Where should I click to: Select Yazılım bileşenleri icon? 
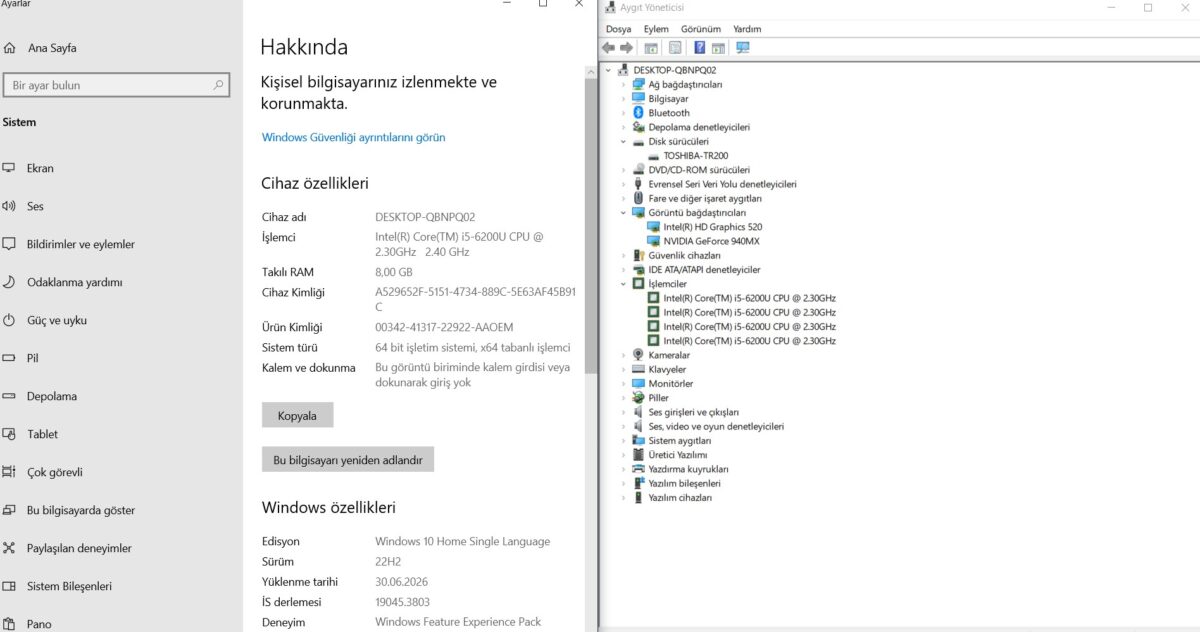point(638,483)
